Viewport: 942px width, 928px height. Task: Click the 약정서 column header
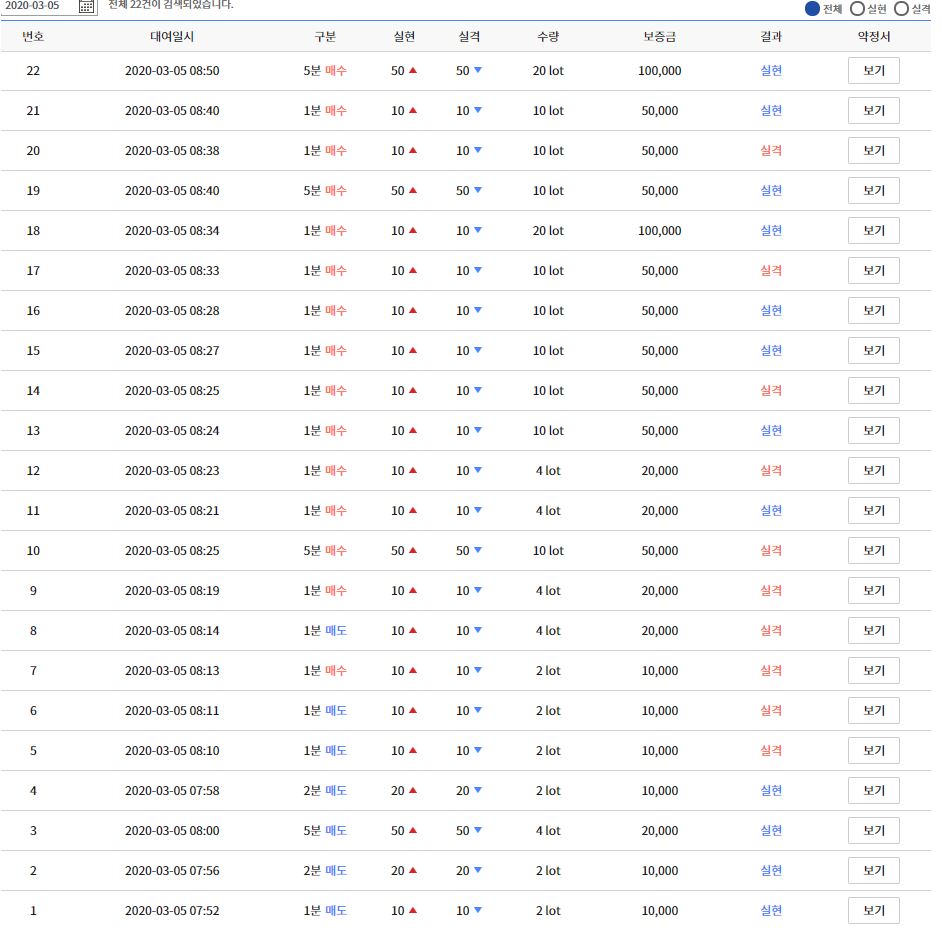[874, 37]
